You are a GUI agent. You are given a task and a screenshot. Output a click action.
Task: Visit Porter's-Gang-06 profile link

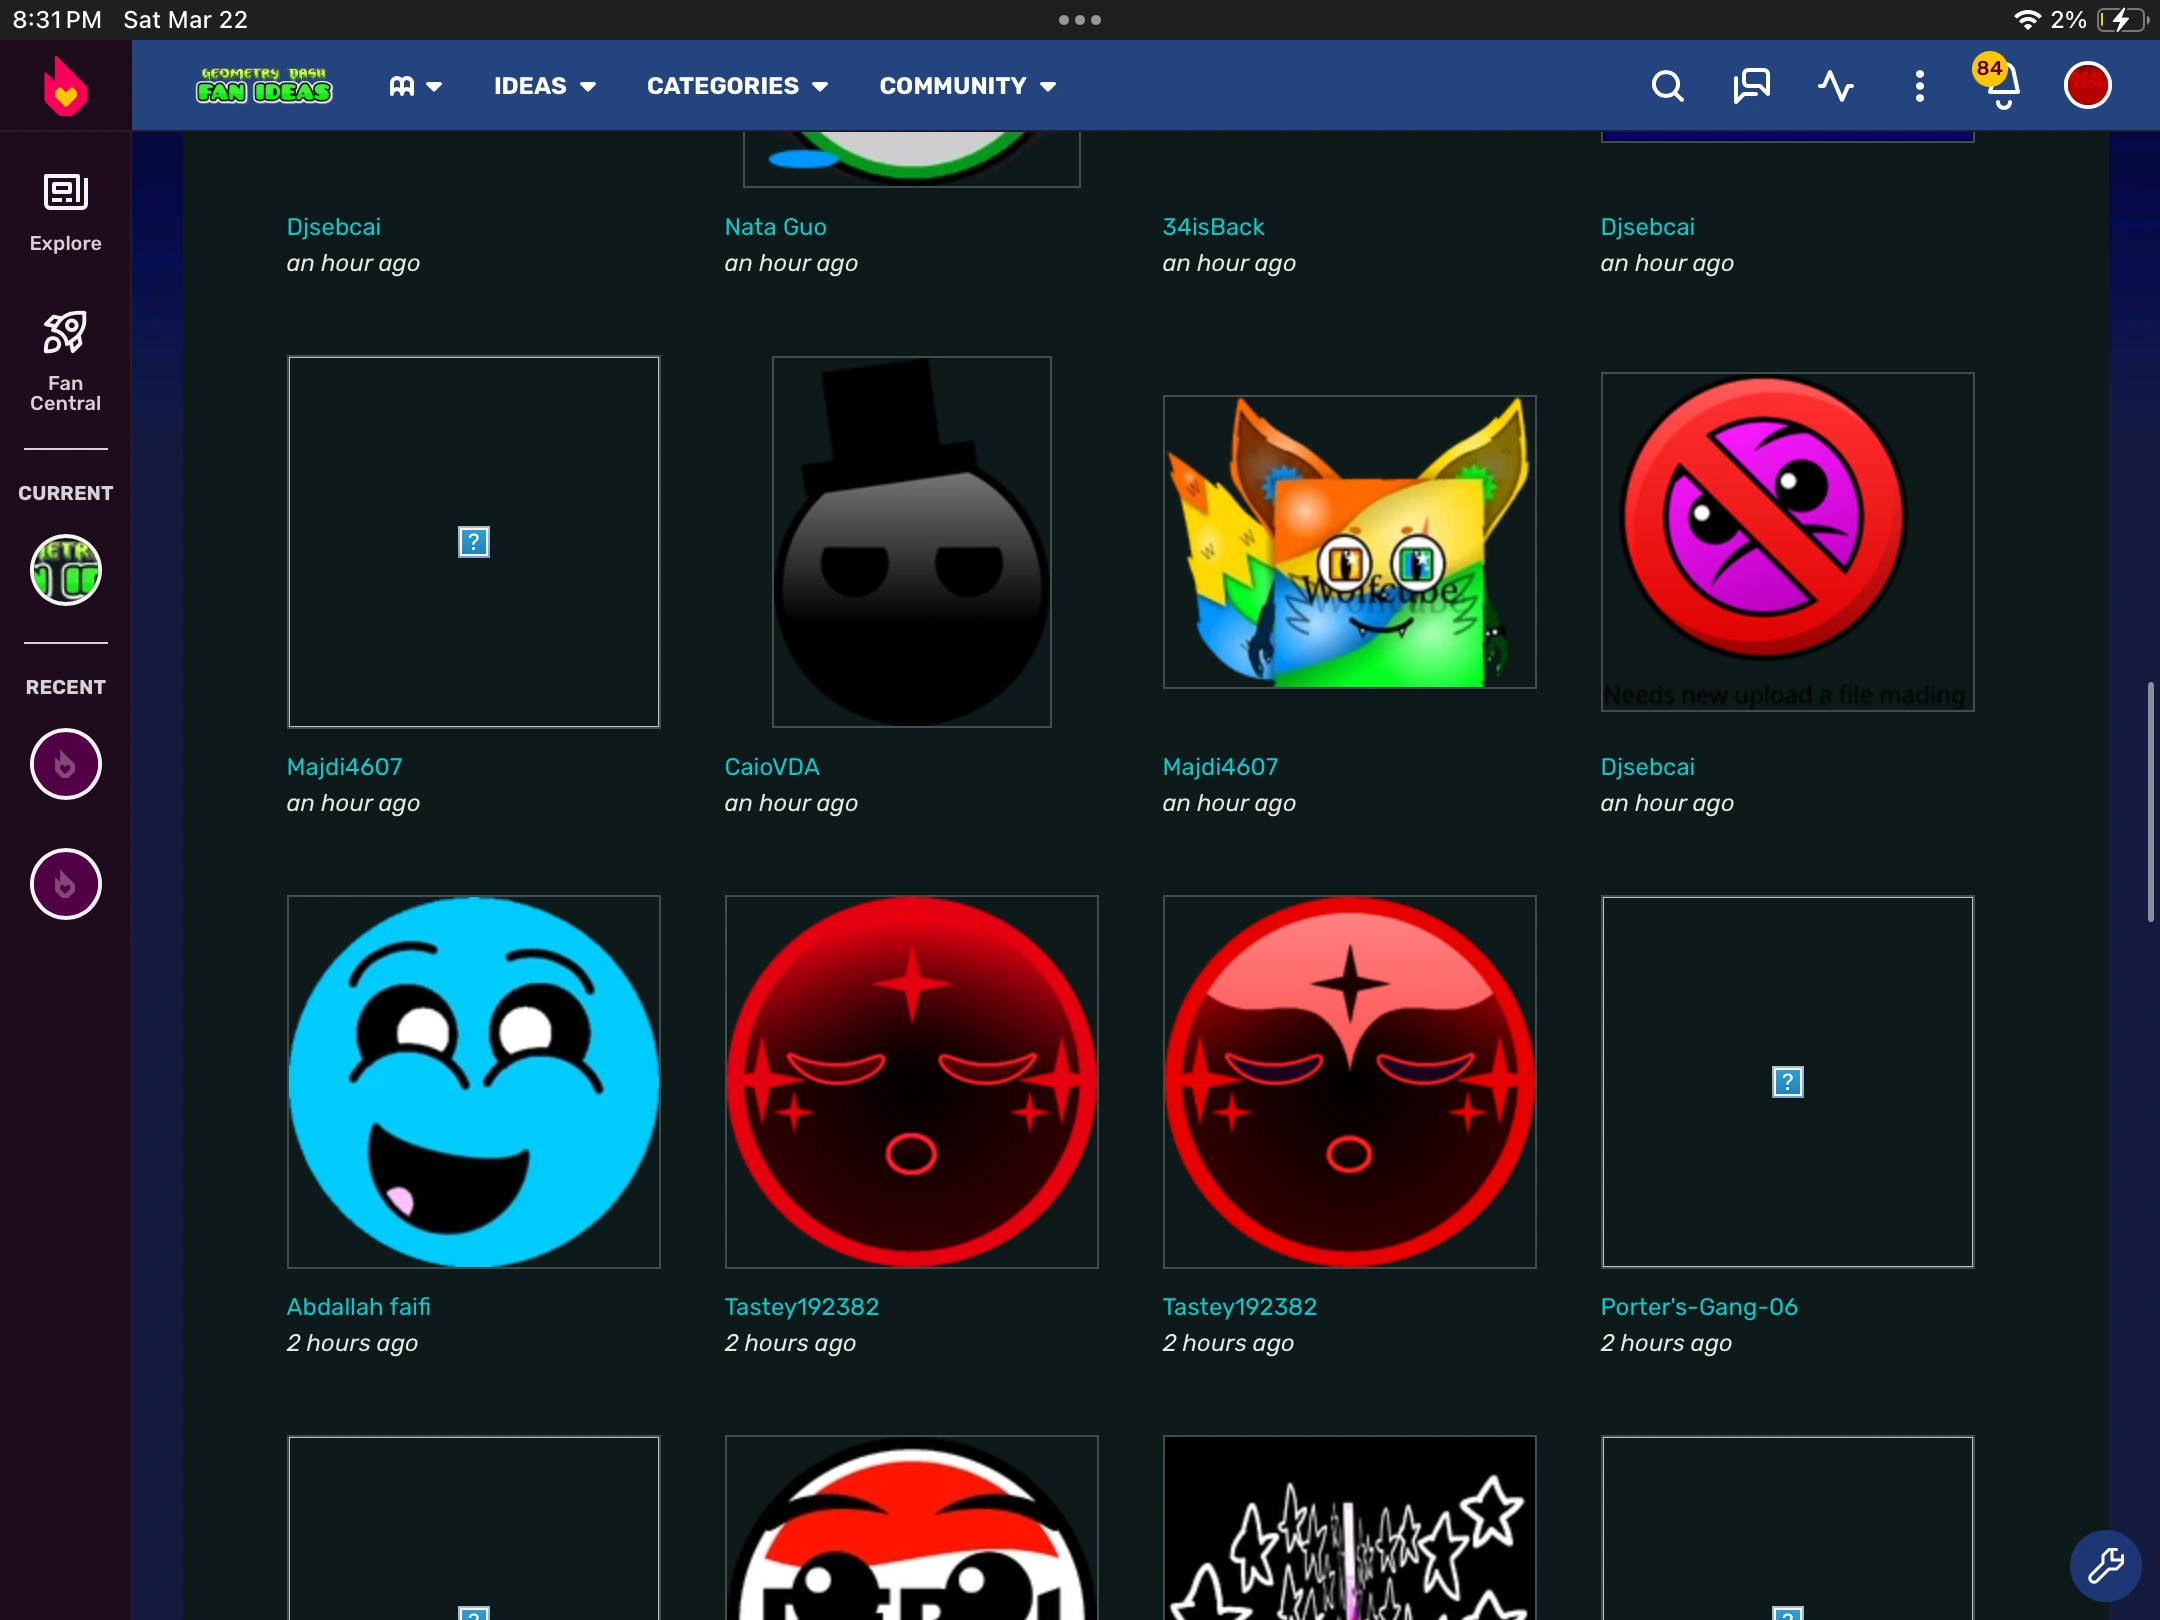1698,1307
